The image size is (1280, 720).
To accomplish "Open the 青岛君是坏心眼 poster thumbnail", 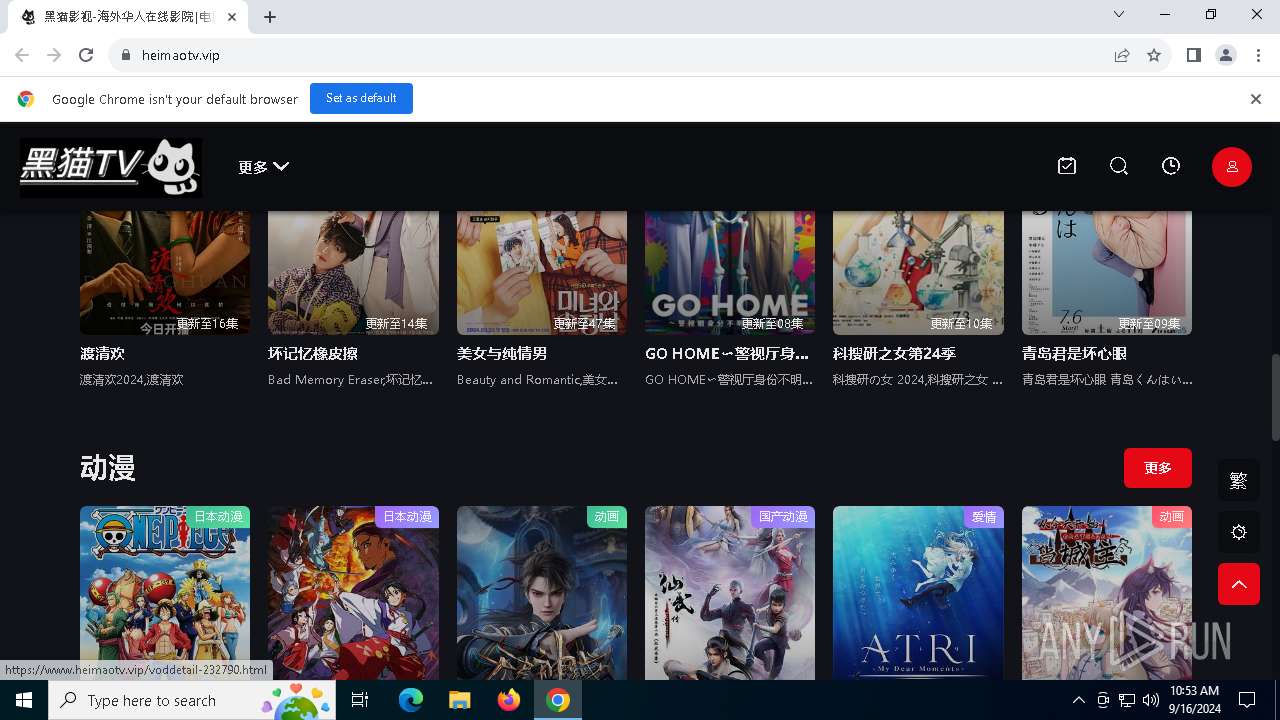I will pyautogui.click(x=1107, y=273).
